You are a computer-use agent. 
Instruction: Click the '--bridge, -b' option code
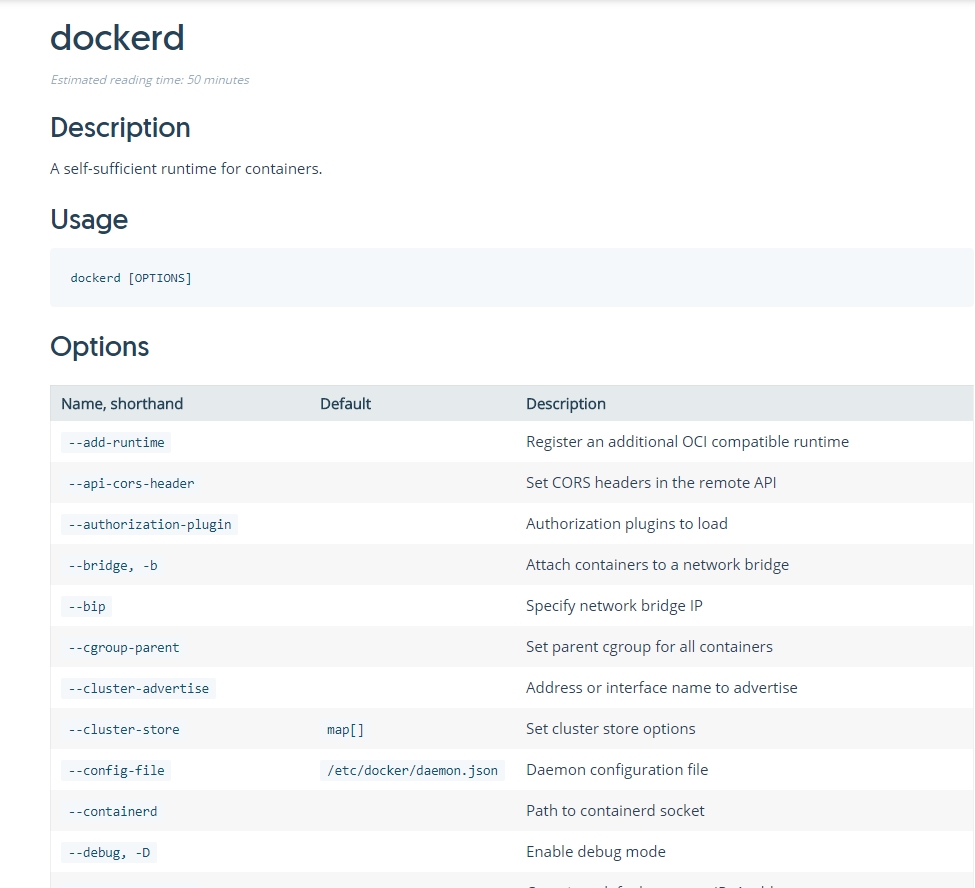113,565
